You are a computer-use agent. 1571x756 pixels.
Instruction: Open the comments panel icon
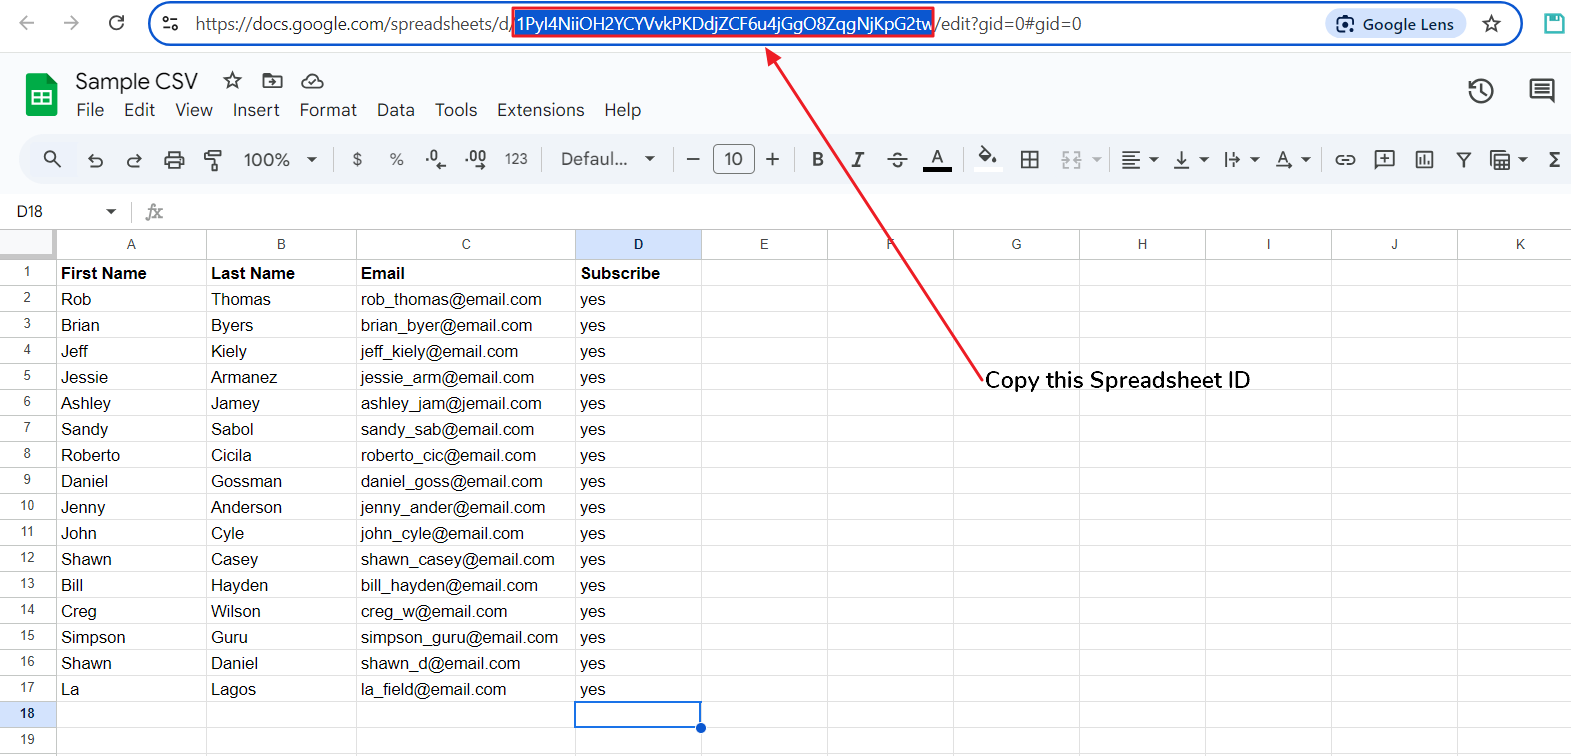coord(1541,91)
